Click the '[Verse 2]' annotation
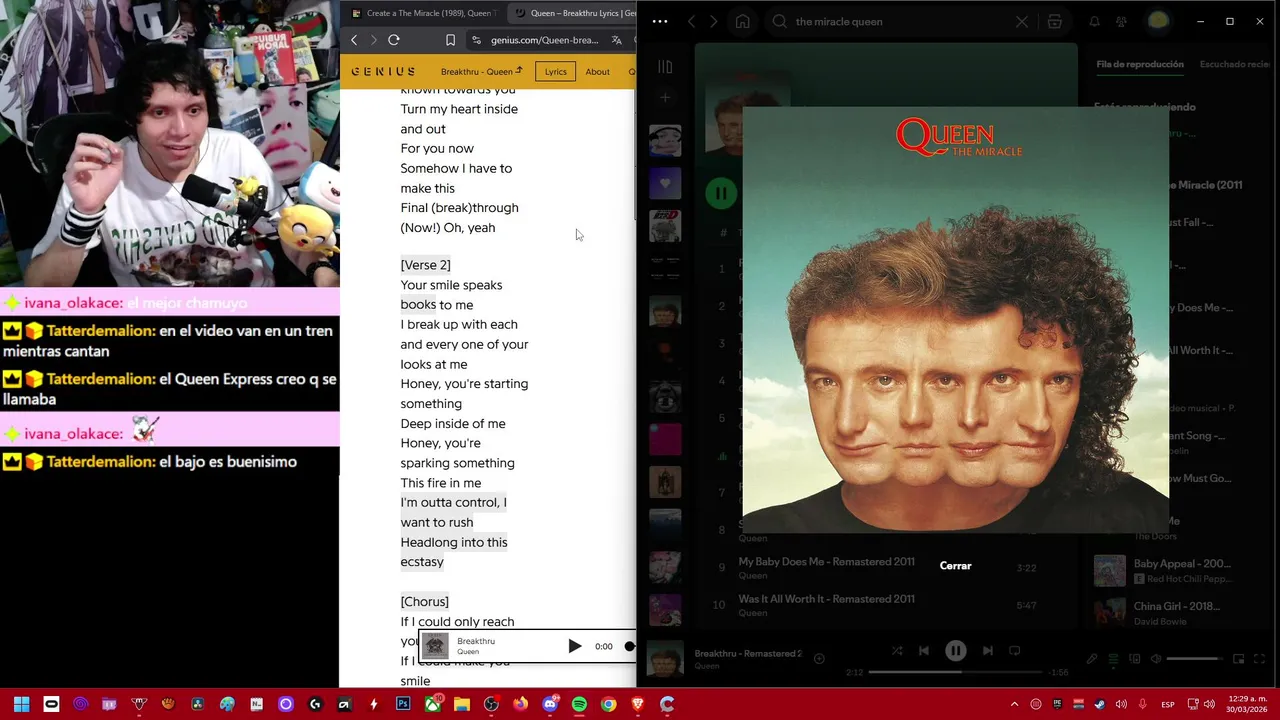This screenshot has width=1280, height=720. [x=425, y=265]
